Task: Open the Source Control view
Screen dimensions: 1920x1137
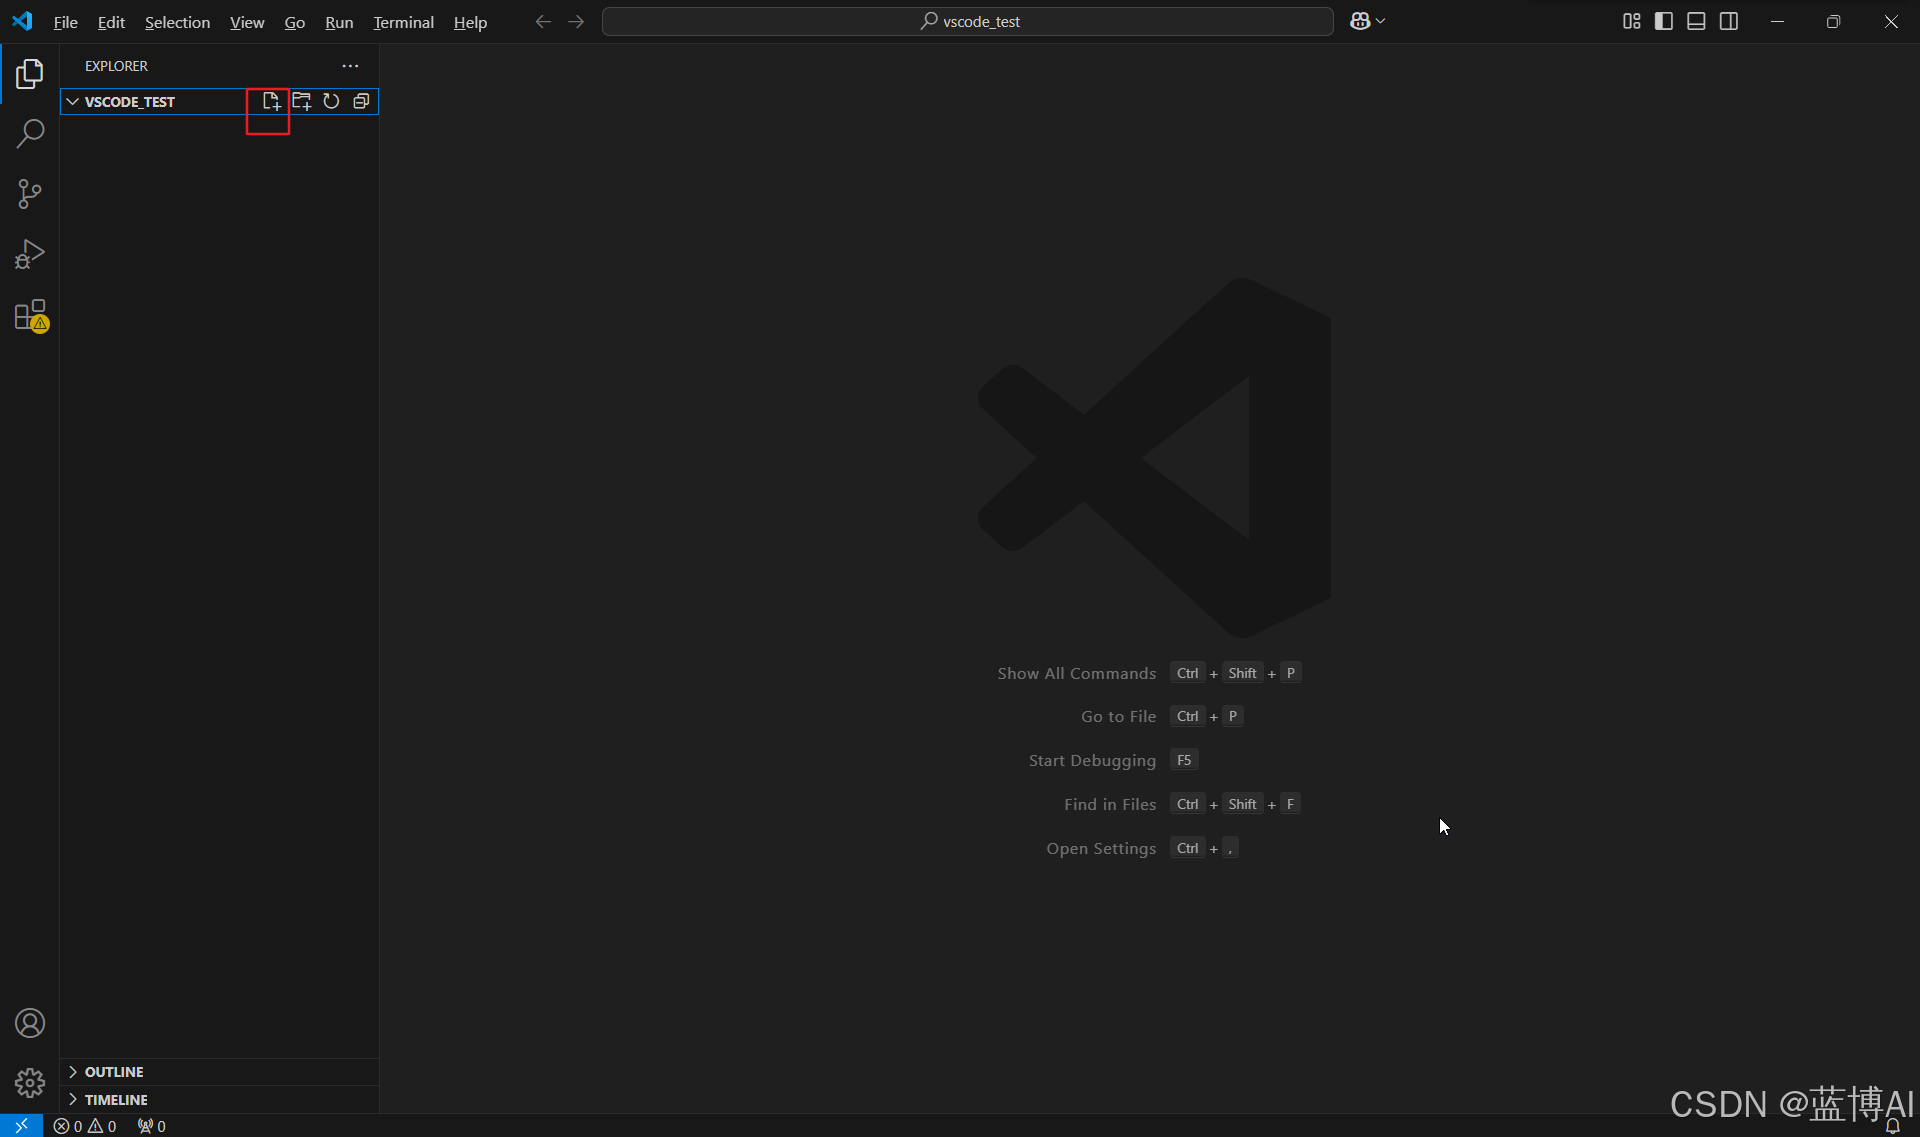Action: (x=30, y=194)
